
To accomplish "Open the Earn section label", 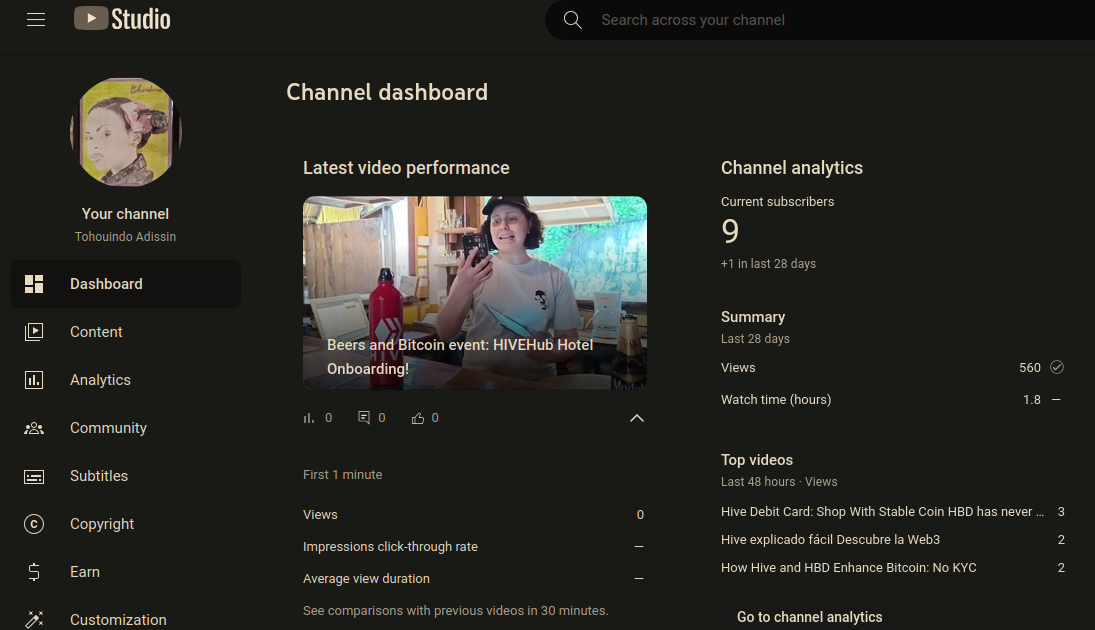I will point(85,571).
